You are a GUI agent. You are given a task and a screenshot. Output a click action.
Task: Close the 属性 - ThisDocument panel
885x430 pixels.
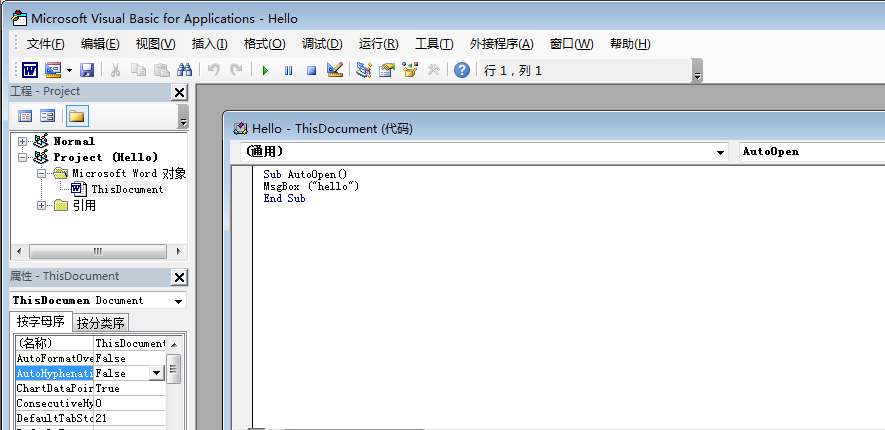click(x=179, y=277)
